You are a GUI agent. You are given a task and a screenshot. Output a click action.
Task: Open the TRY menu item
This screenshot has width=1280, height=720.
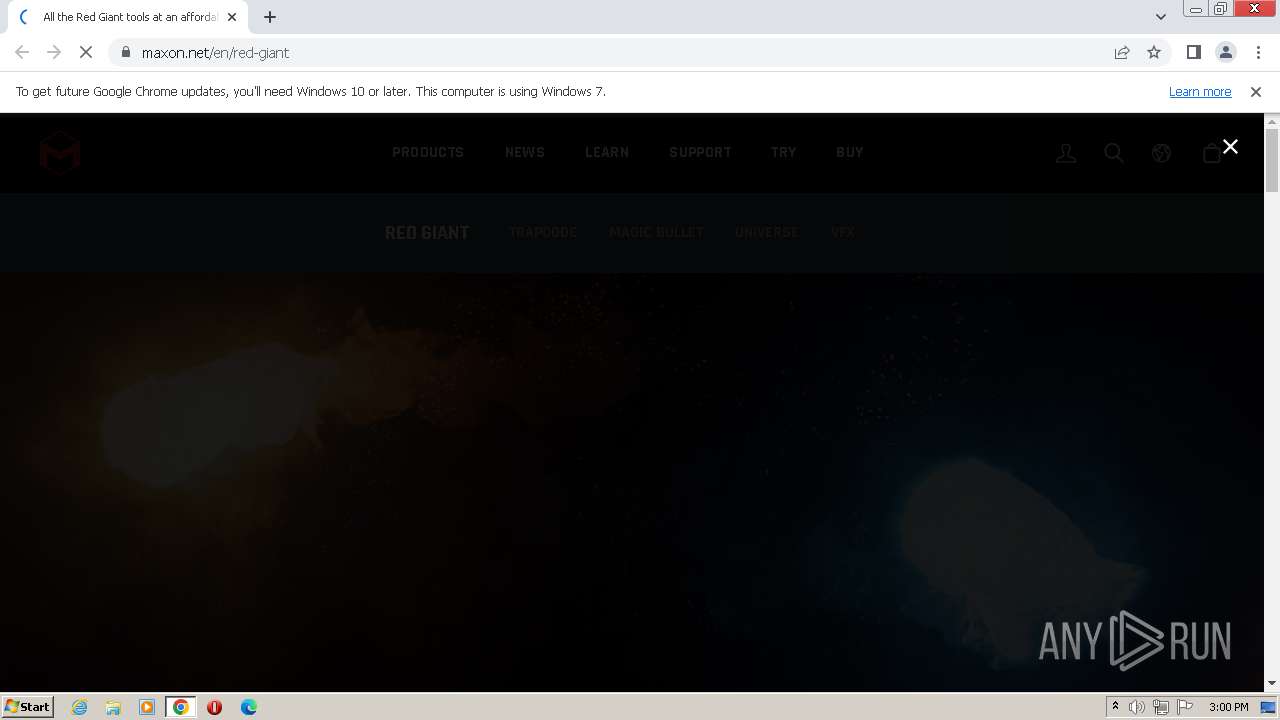(x=784, y=152)
